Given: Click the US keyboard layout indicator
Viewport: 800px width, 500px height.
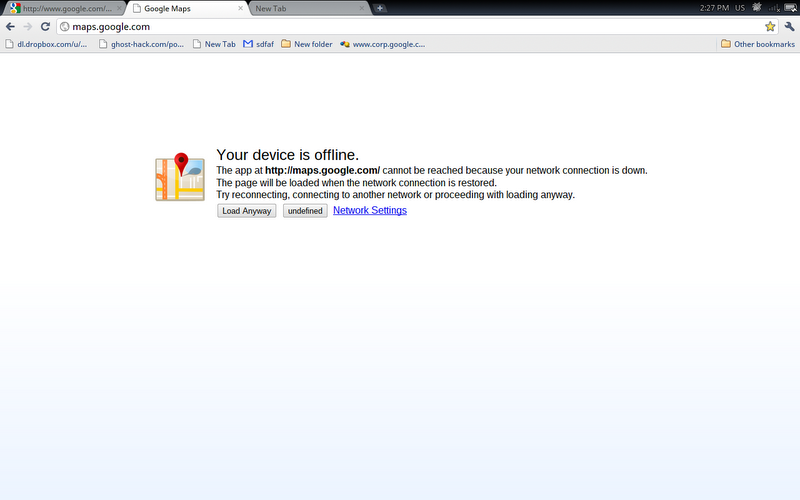Looking at the screenshot, I should coord(740,8).
